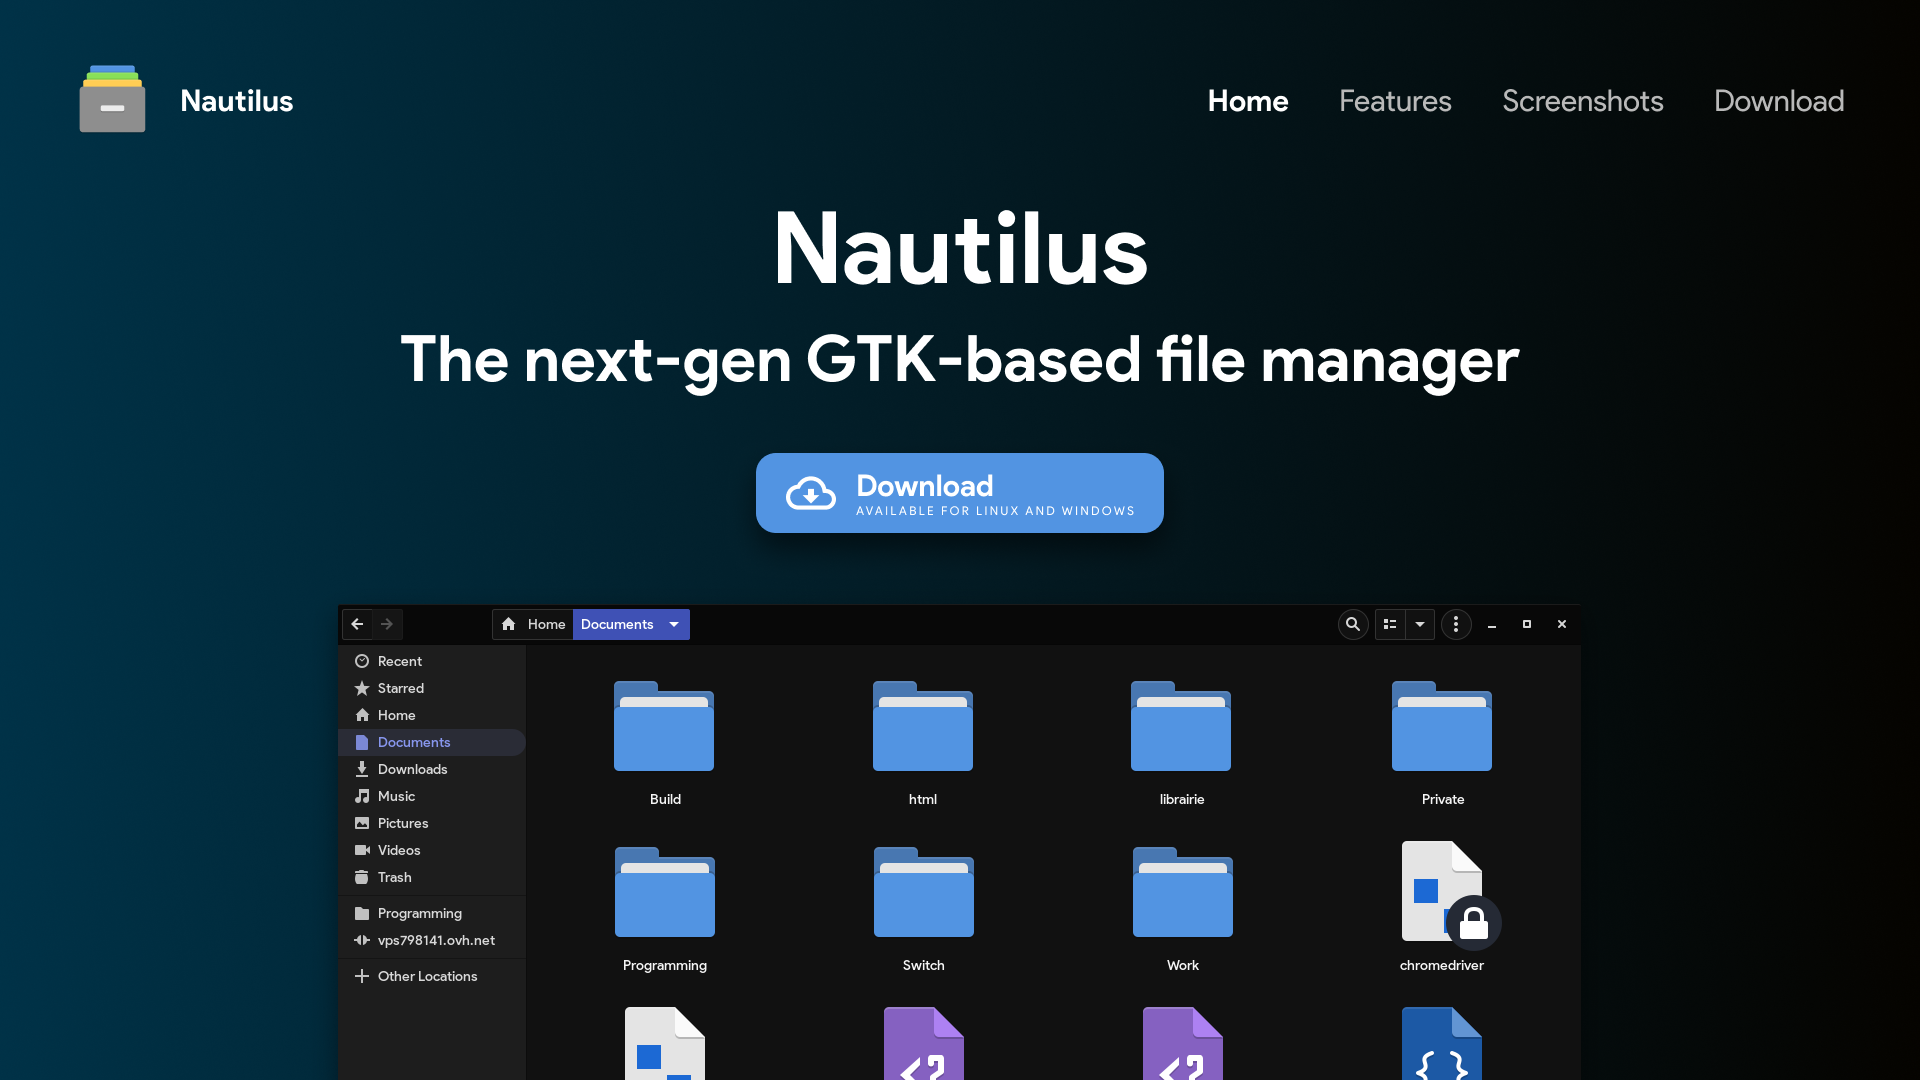Click the View toggle grid icon
Screen dimensions: 1920x1080
tap(1389, 624)
